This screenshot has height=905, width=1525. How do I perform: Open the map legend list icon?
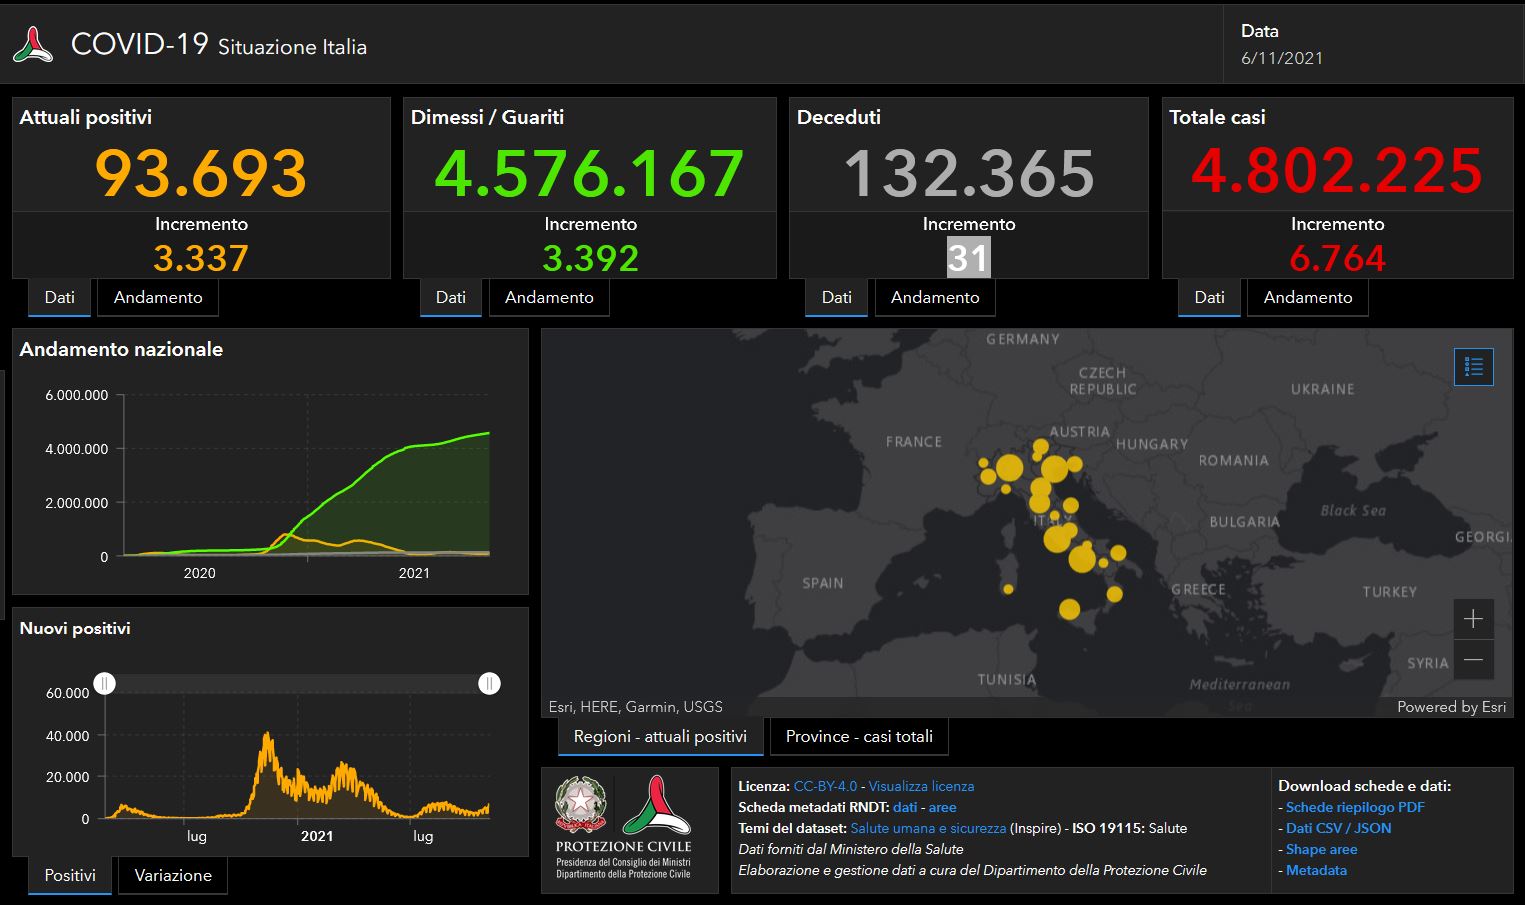pos(1473,367)
